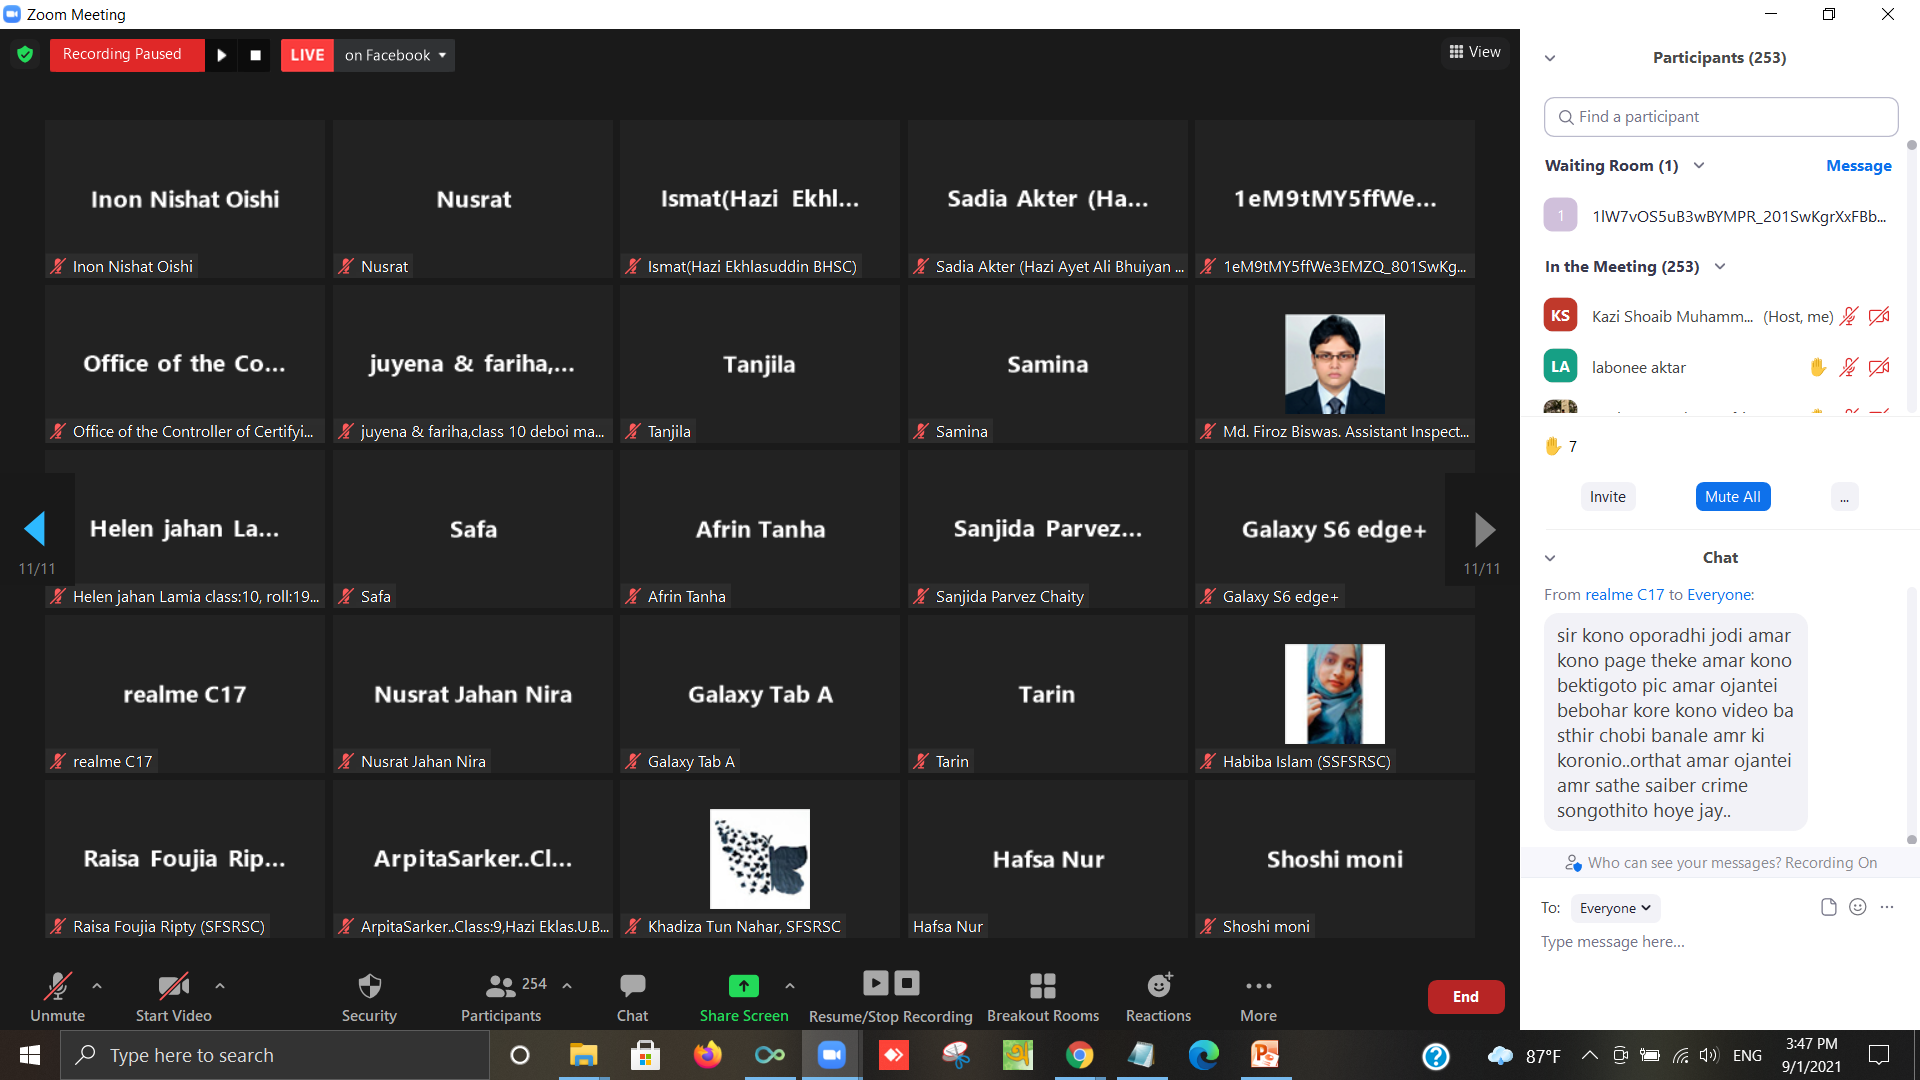
Task: Expand audio options arrow beside Unmute
Action: 97,986
